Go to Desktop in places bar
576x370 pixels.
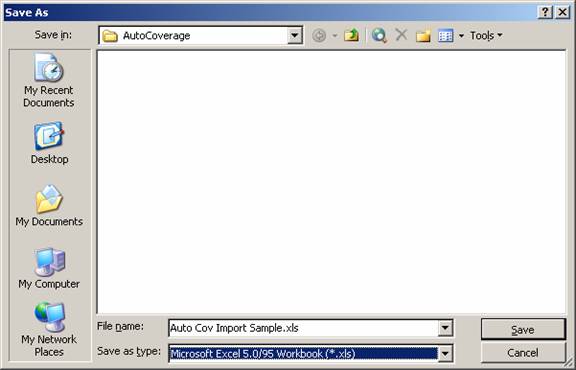point(49,143)
